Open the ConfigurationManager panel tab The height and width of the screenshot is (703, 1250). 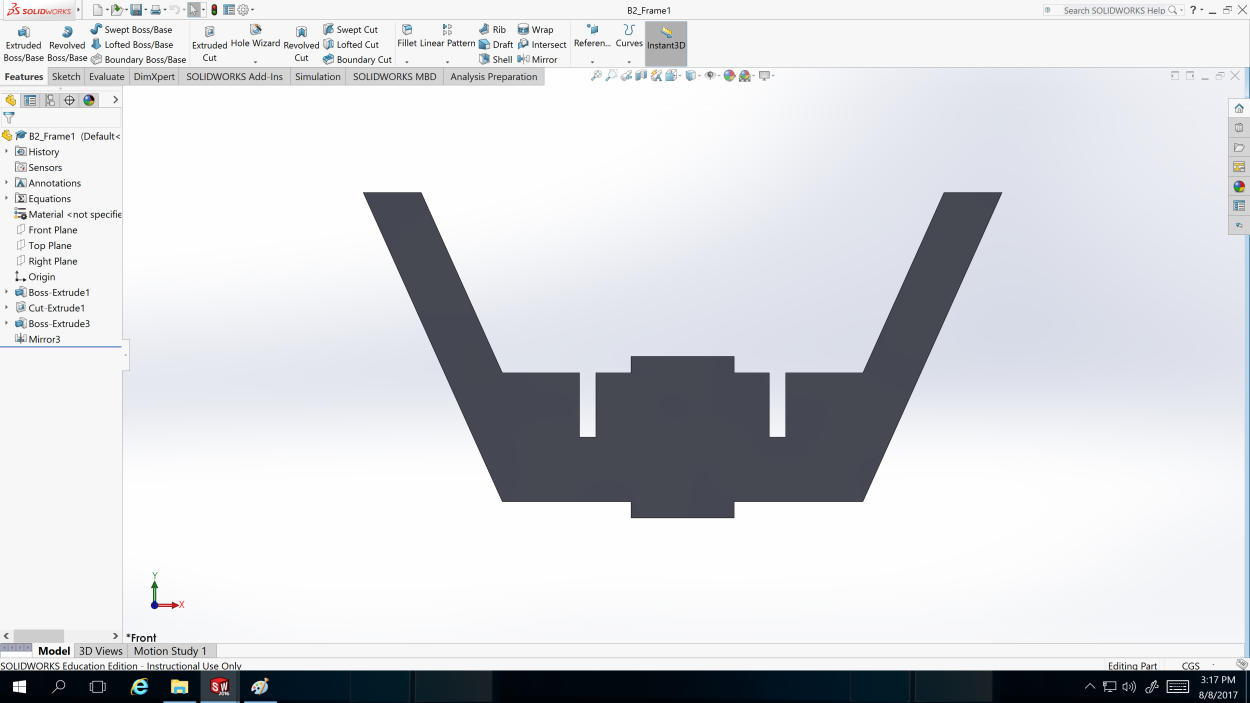tap(50, 100)
